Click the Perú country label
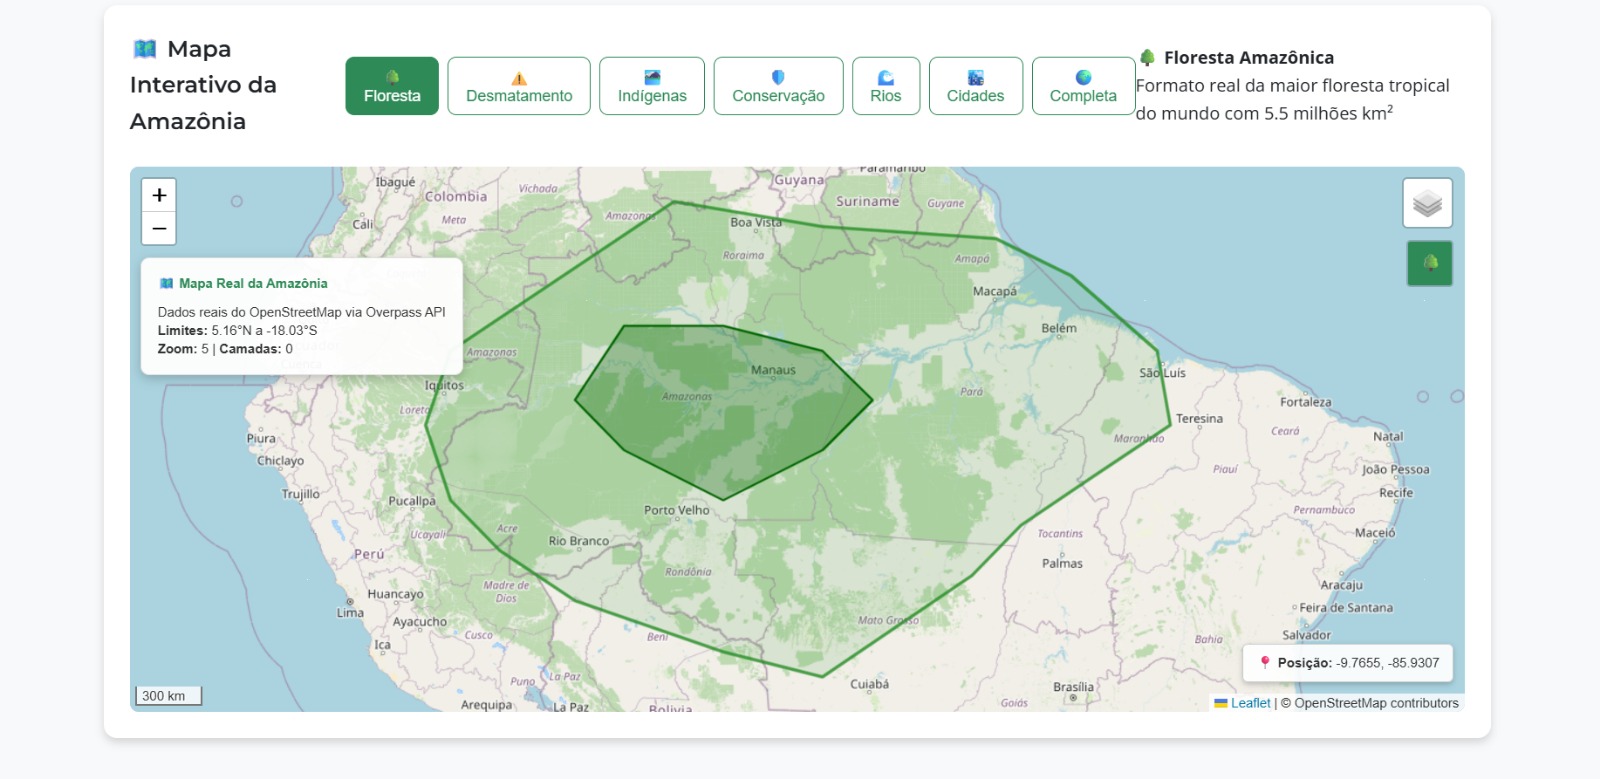 coord(369,554)
